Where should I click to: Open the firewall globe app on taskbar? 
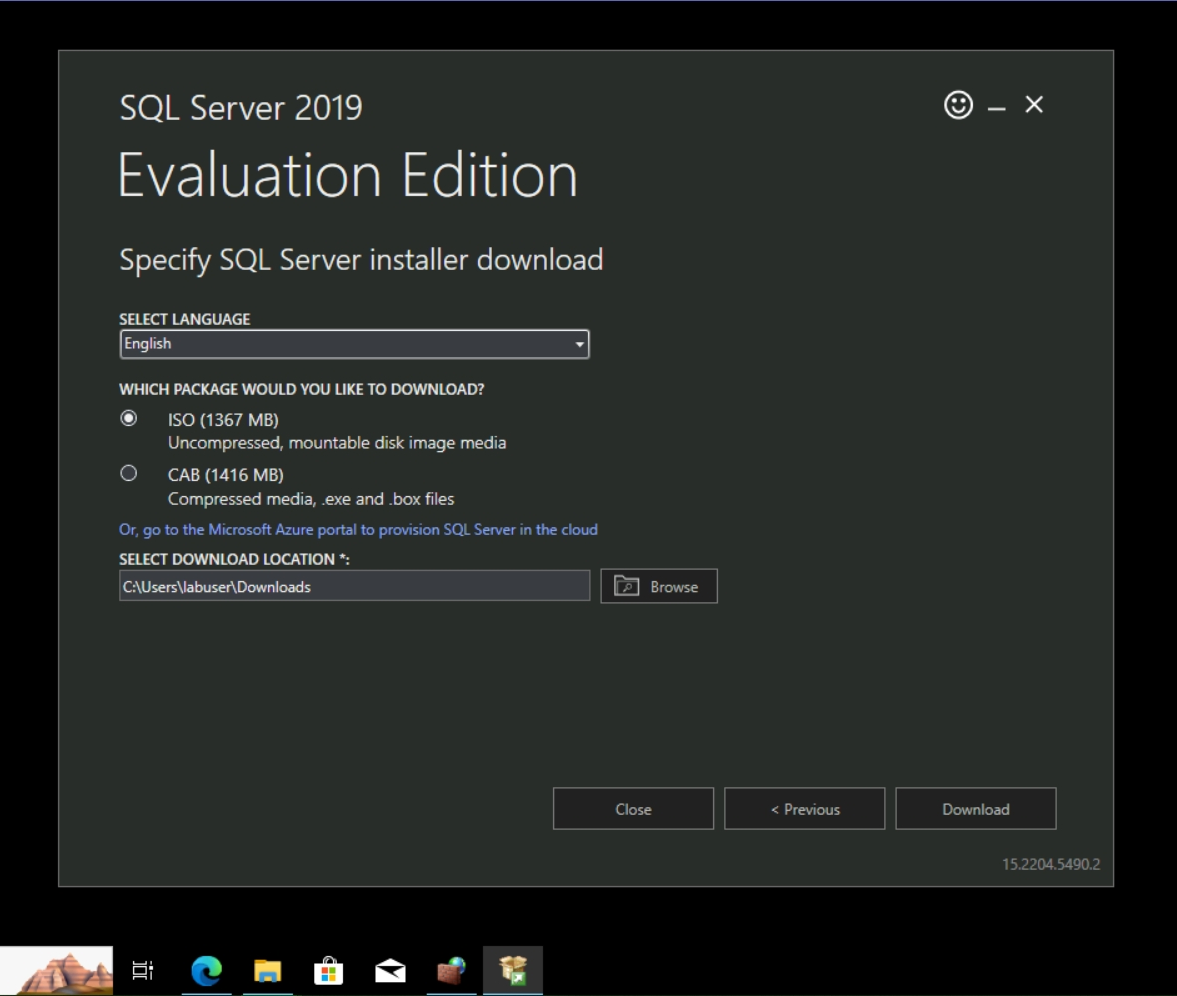[451, 970]
